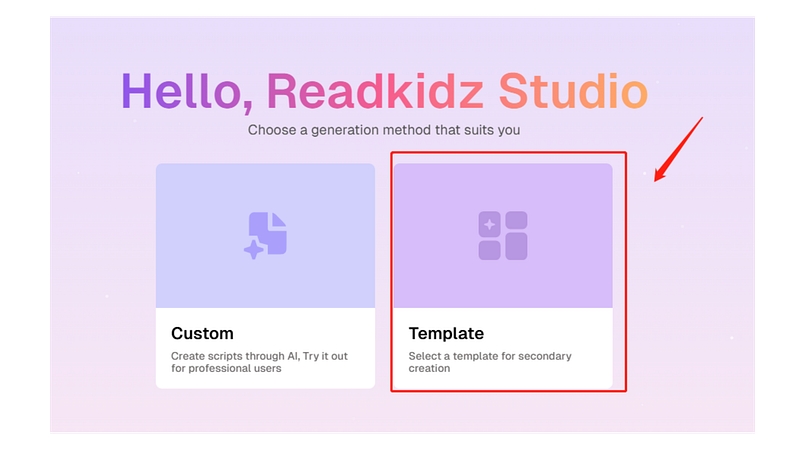Image resolution: width=800 pixels, height=450 pixels.
Task: Click "Select a template for secondary creation" text
Action: (x=490, y=362)
